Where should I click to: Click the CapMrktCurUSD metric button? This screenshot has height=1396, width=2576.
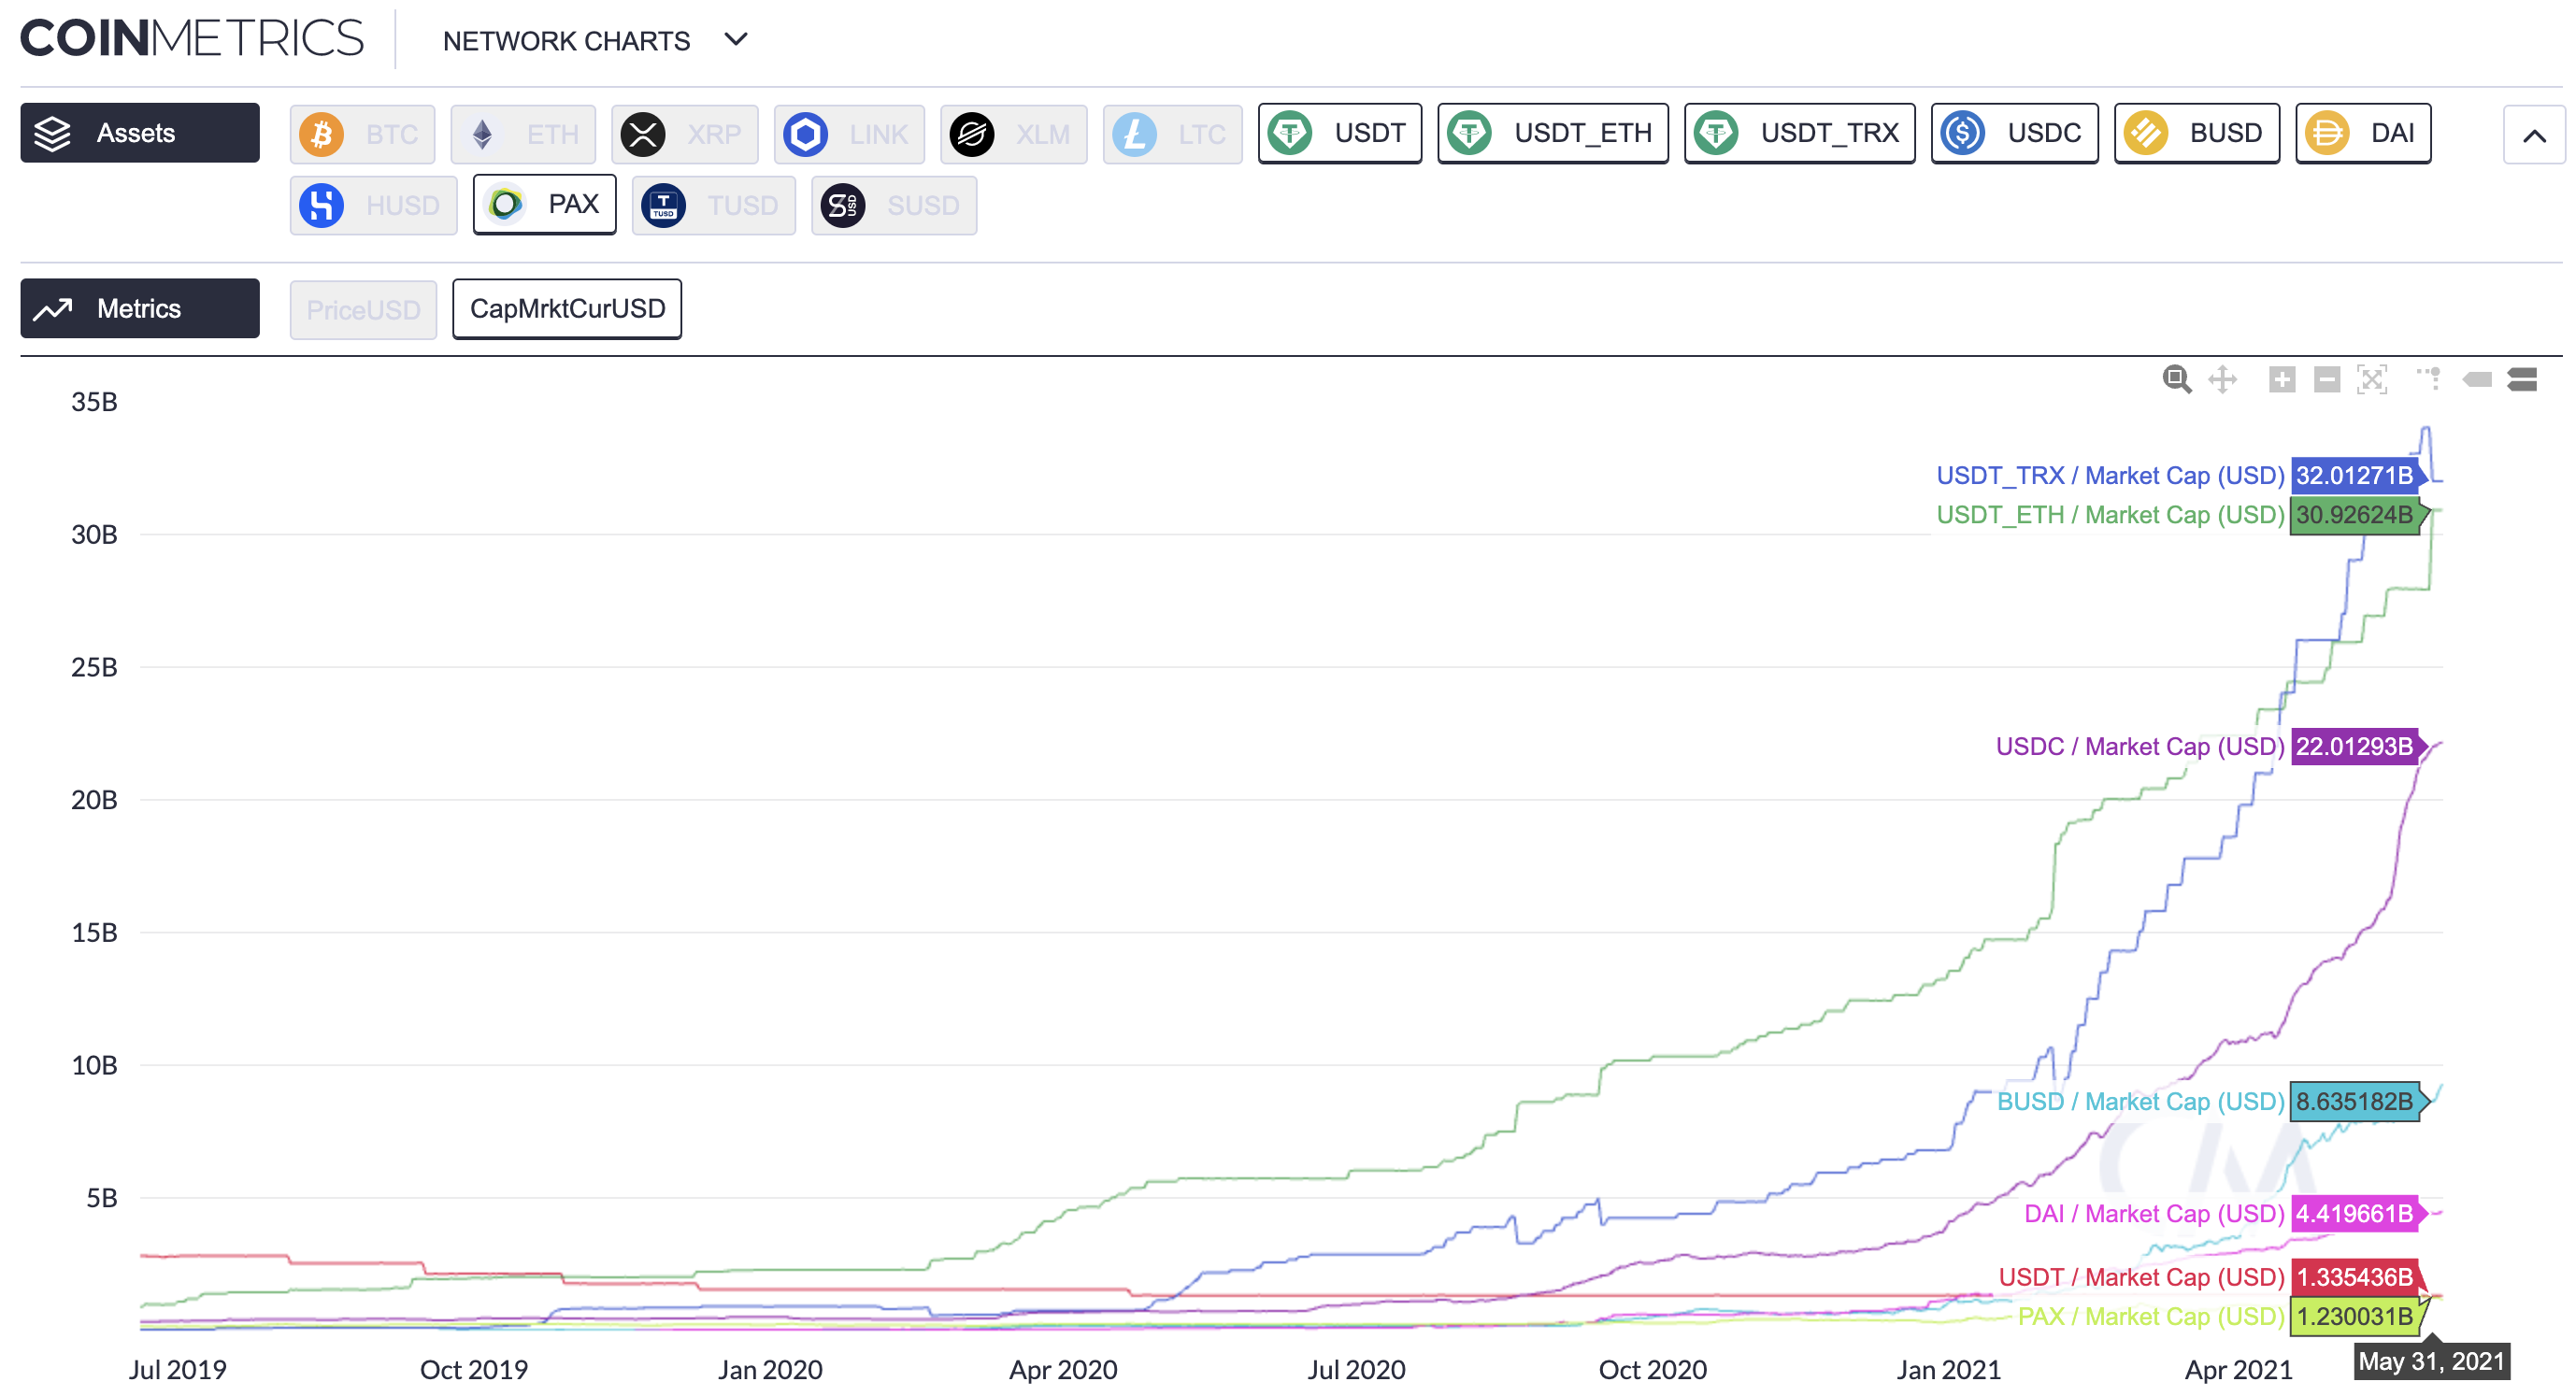click(567, 309)
